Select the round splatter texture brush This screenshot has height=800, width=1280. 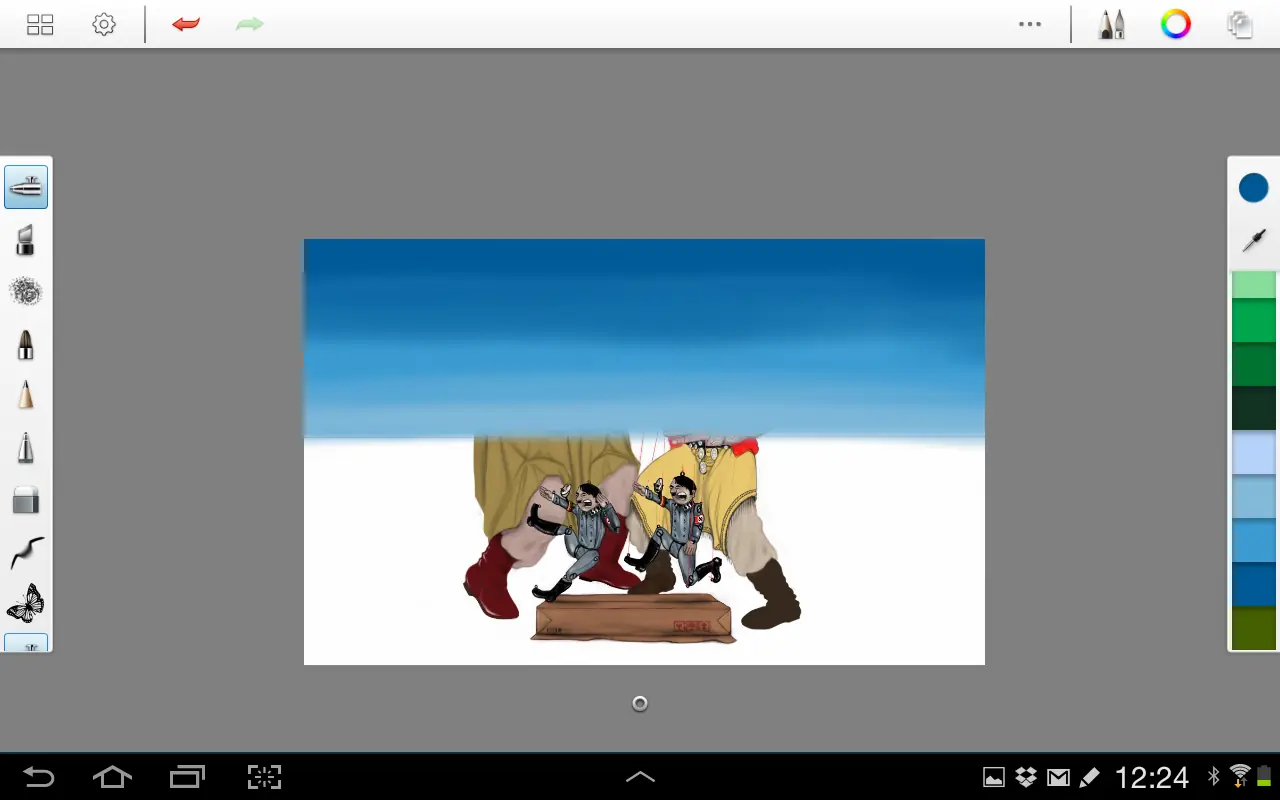point(26,292)
